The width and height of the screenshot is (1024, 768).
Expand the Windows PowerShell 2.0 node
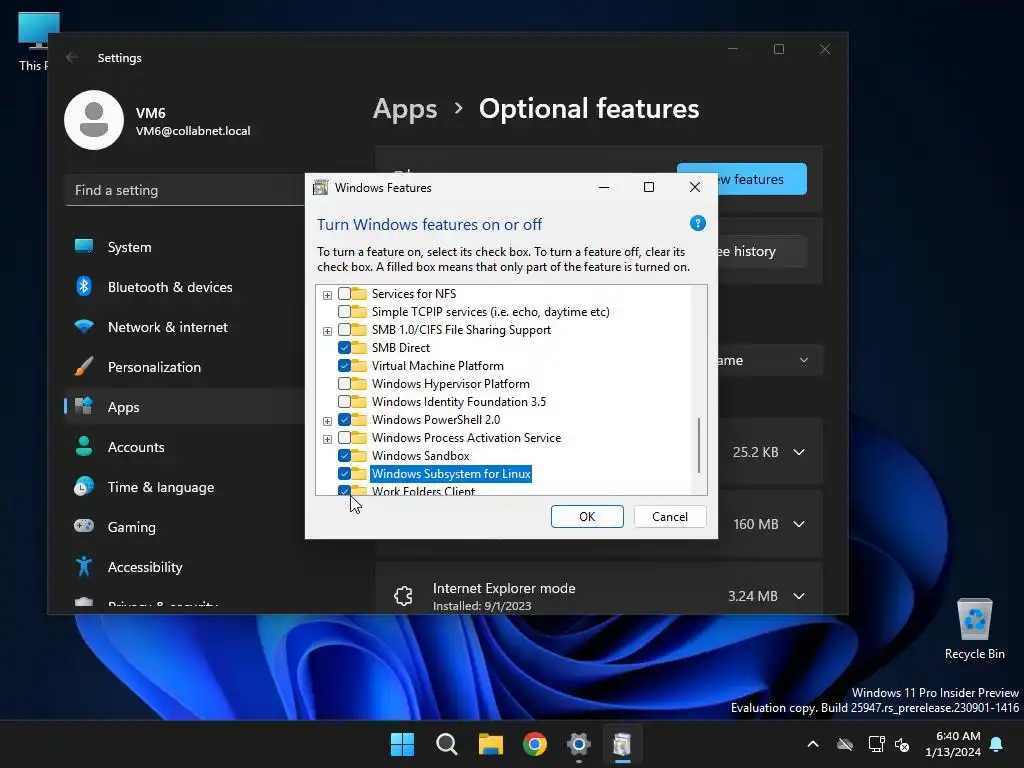327,421
